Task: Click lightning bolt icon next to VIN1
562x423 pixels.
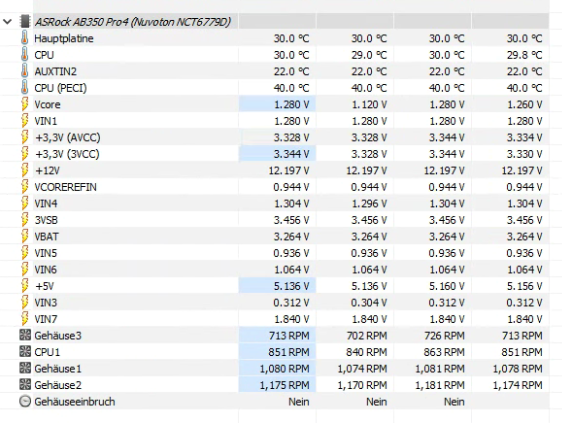Action: [x=24, y=120]
